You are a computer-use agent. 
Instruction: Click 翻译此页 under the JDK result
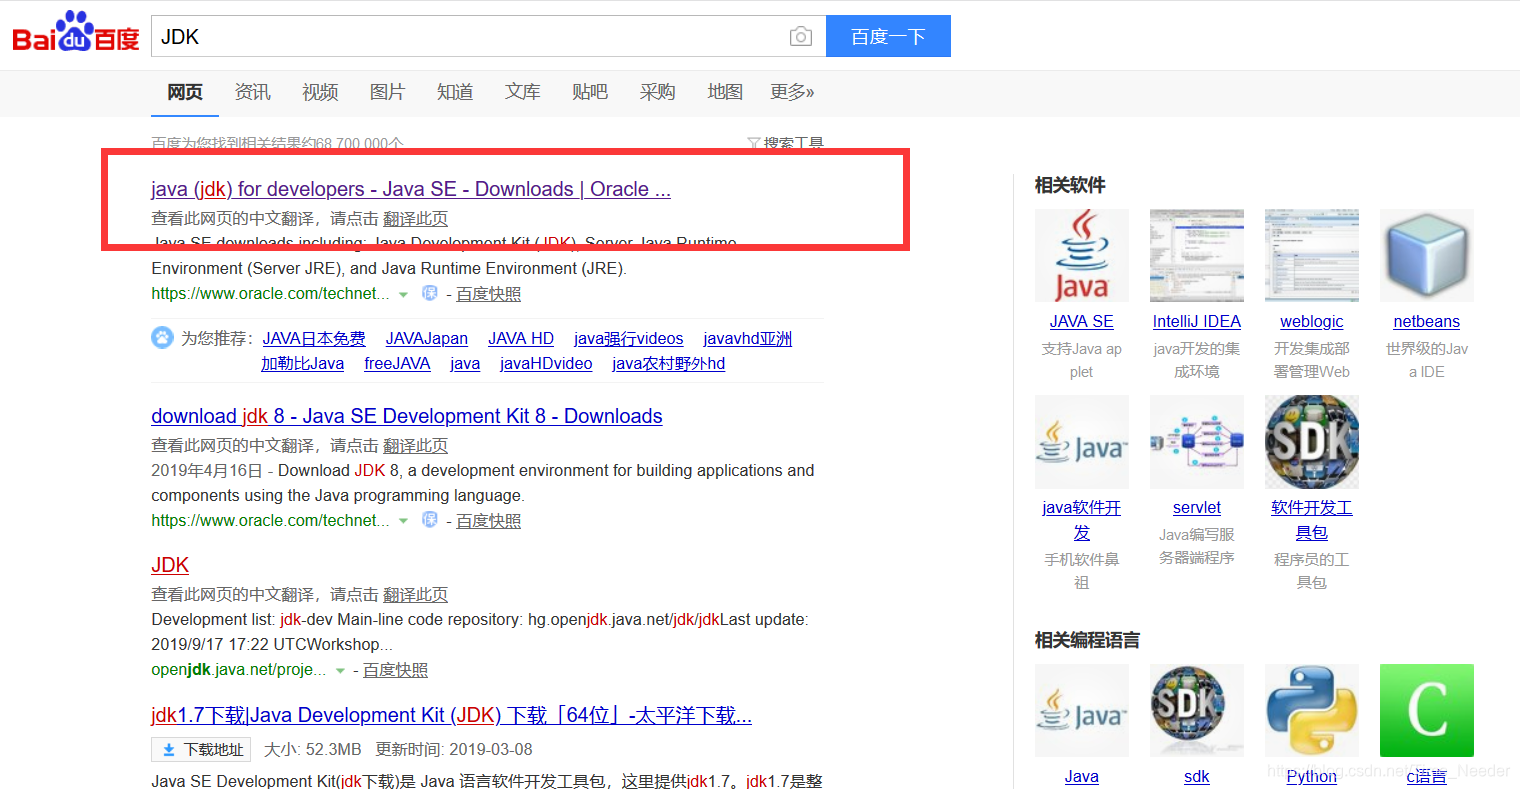[x=415, y=595]
